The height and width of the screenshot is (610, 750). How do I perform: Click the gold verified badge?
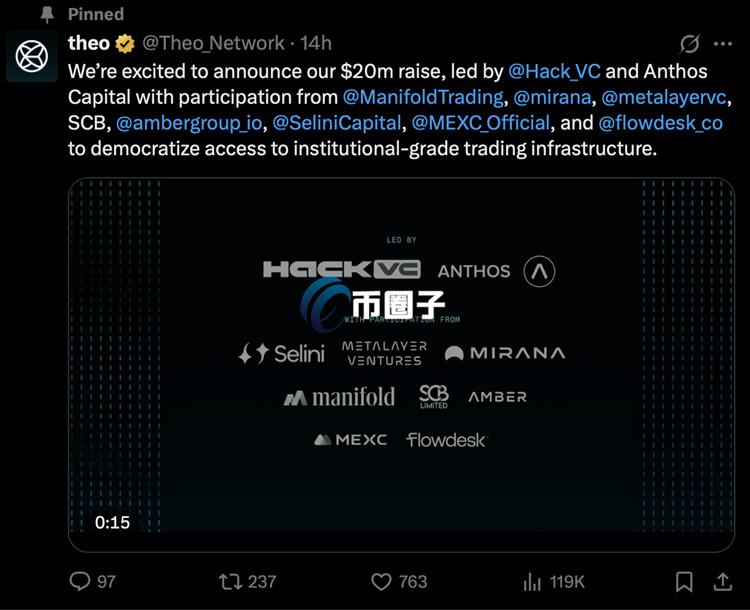point(125,44)
